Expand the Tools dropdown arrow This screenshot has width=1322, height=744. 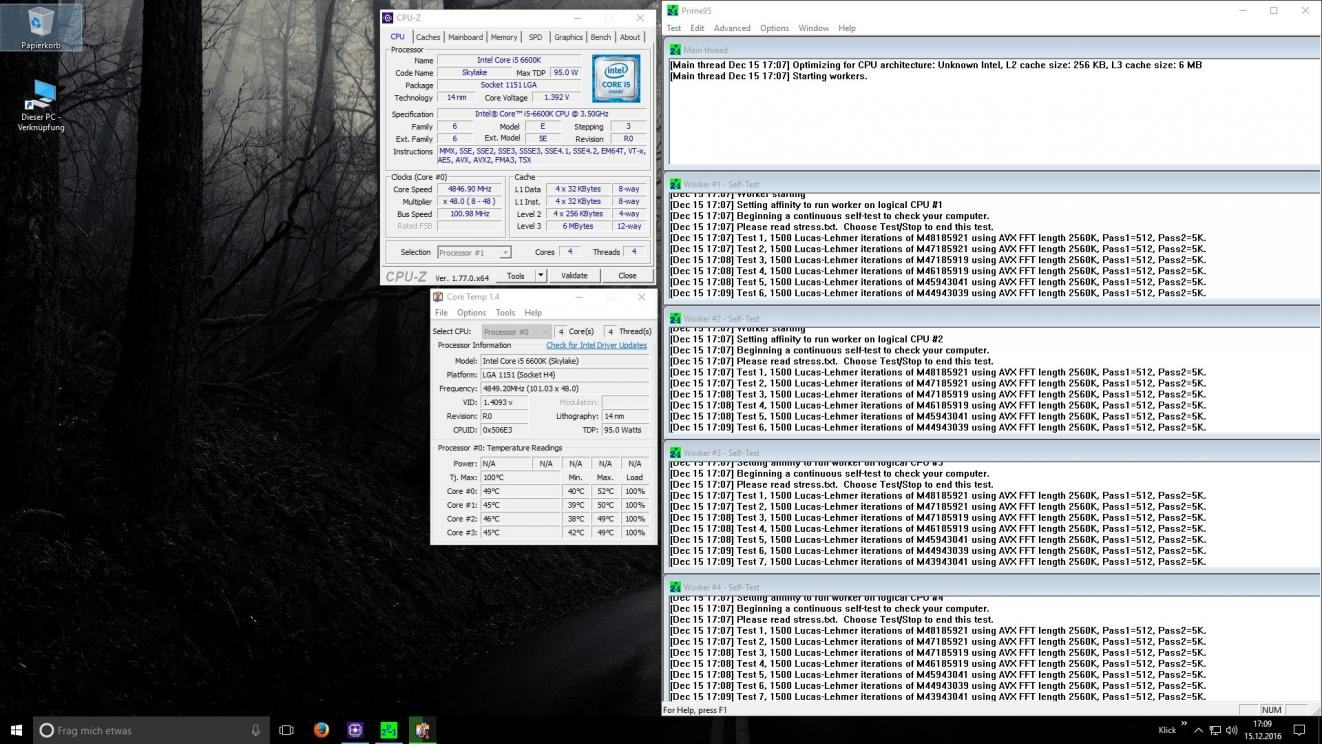pyautogui.click(x=541, y=276)
